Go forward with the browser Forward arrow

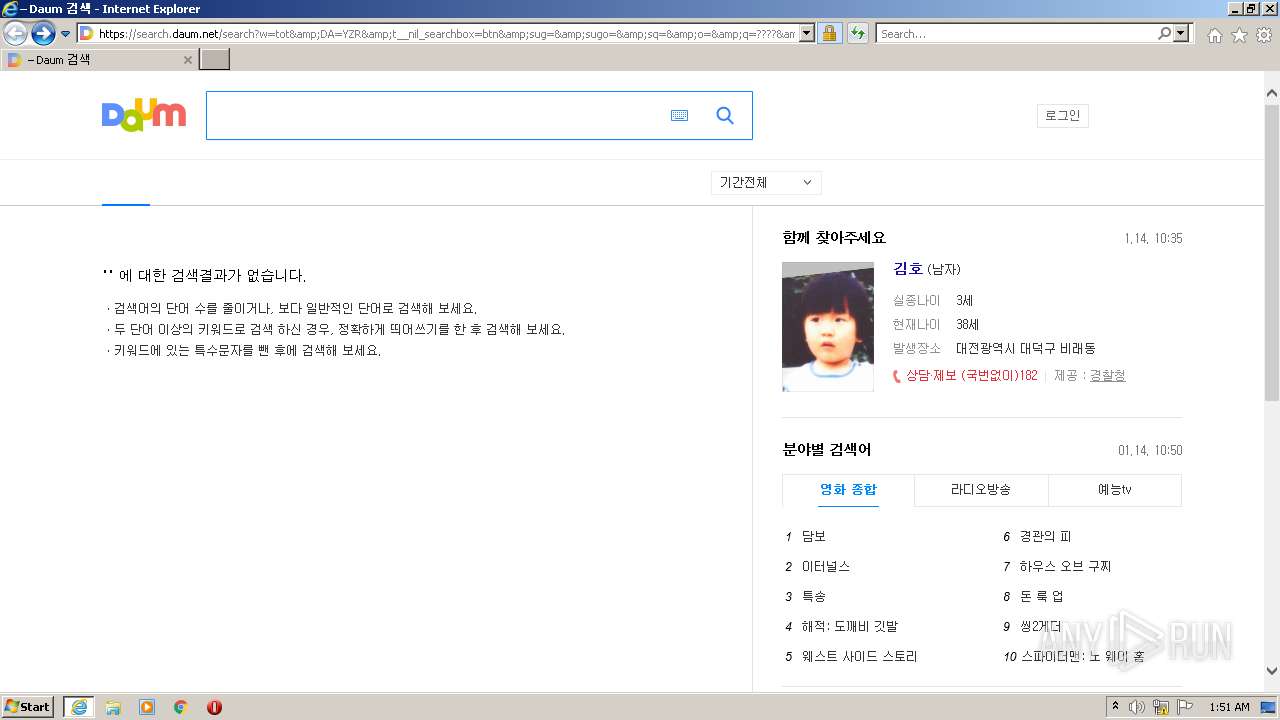point(43,34)
